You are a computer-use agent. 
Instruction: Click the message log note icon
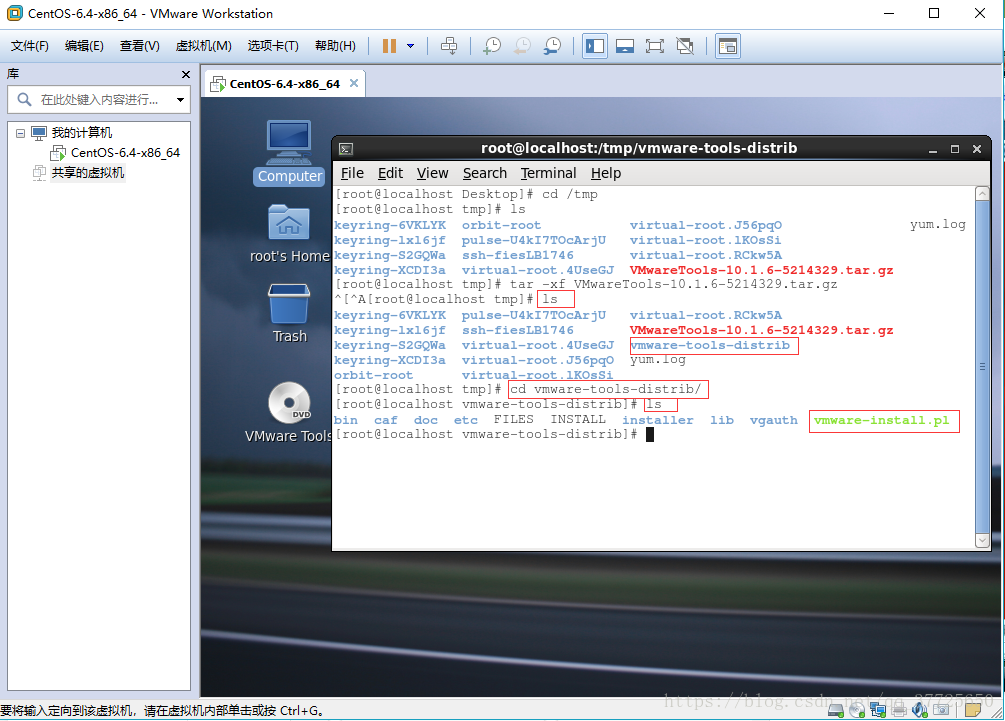(972, 710)
